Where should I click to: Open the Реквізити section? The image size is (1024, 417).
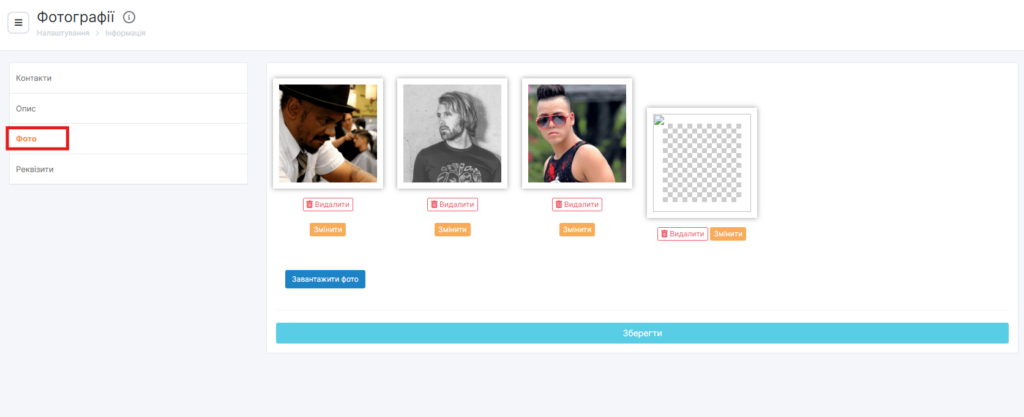129,169
